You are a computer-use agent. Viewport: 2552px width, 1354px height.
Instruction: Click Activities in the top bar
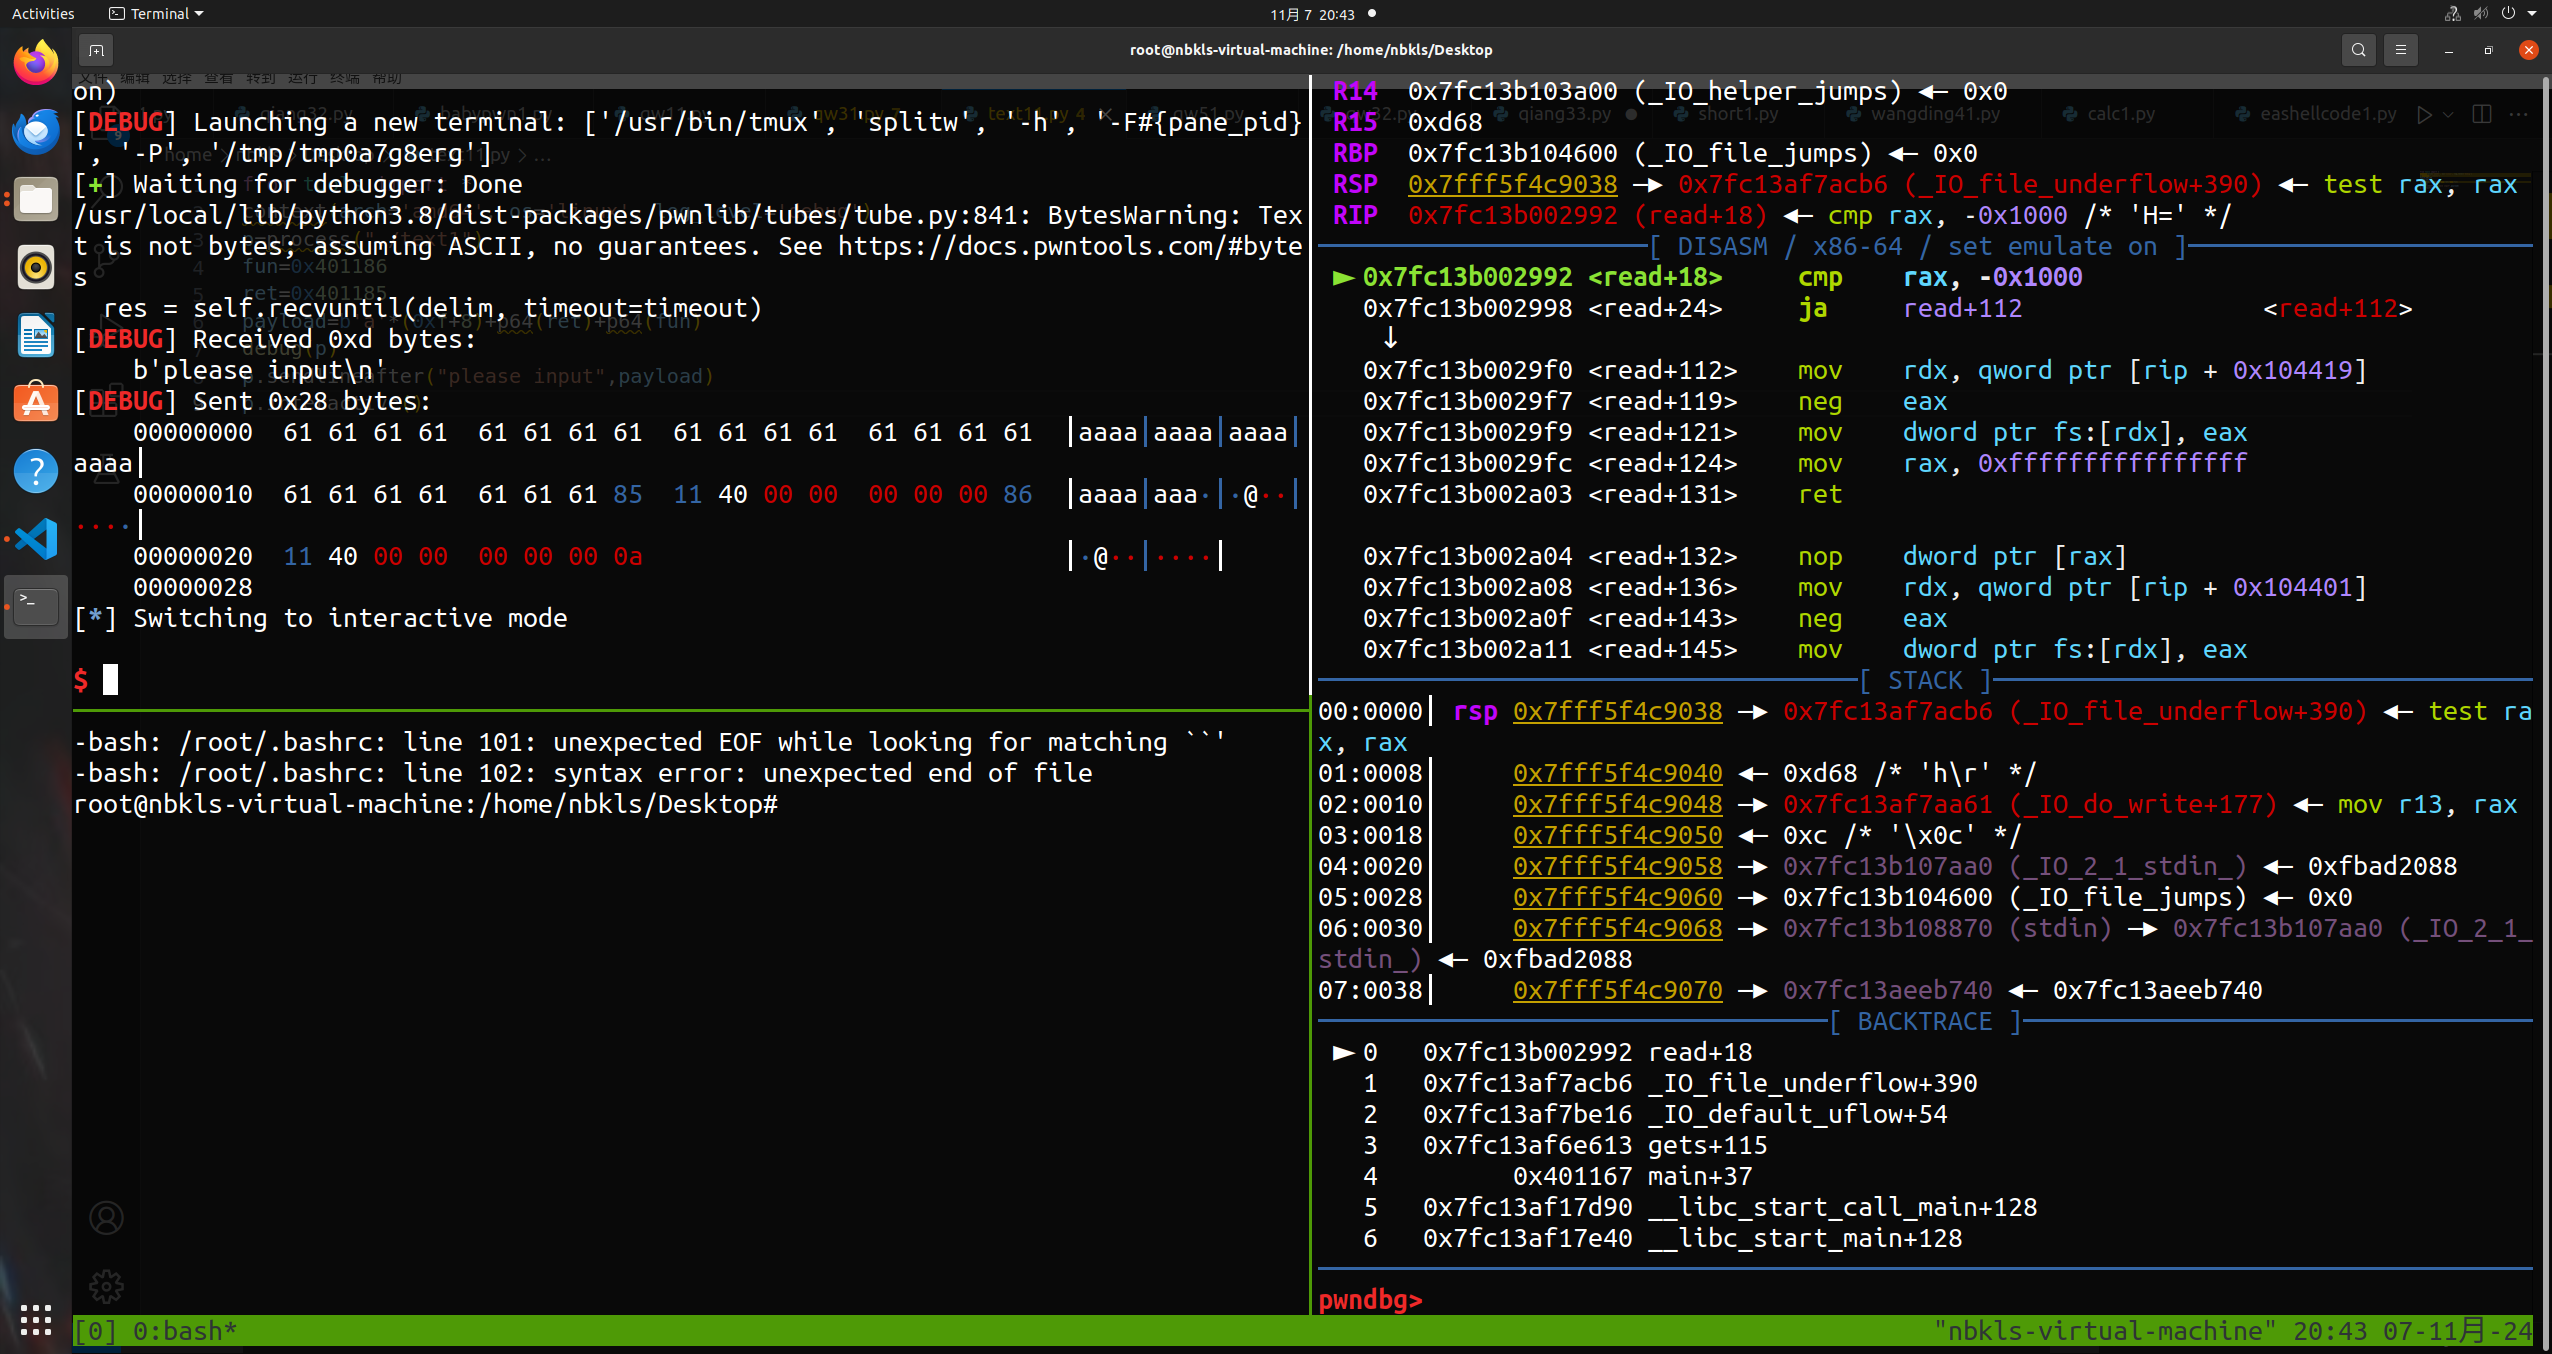tap(43, 13)
